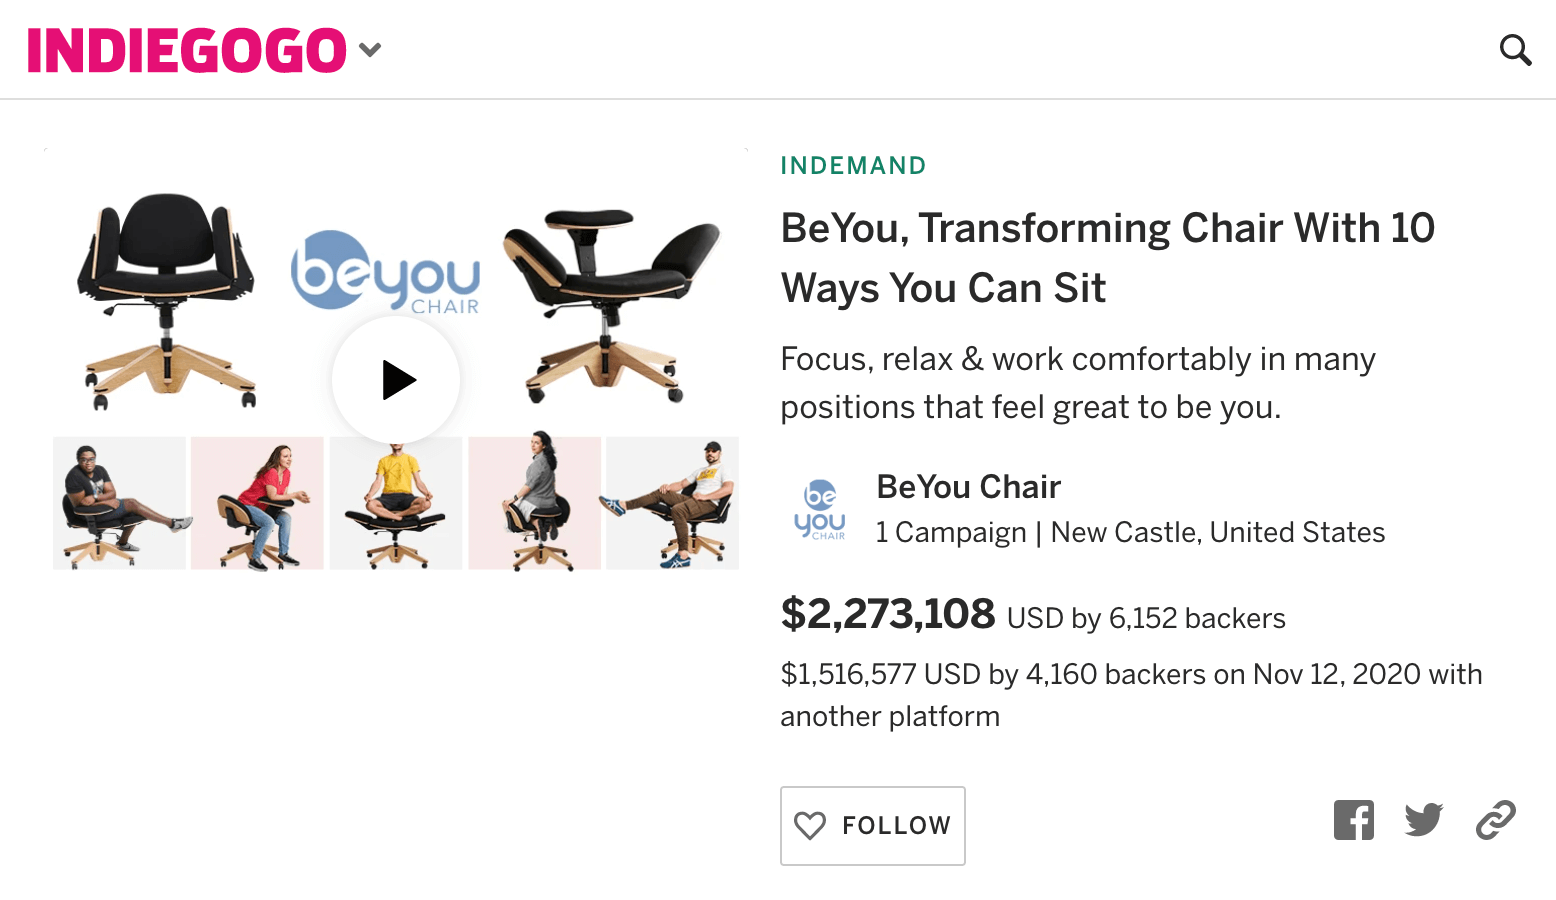Image resolution: width=1556 pixels, height=900 pixels.
Task: Share the campaign on Facebook
Action: click(1353, 821)
